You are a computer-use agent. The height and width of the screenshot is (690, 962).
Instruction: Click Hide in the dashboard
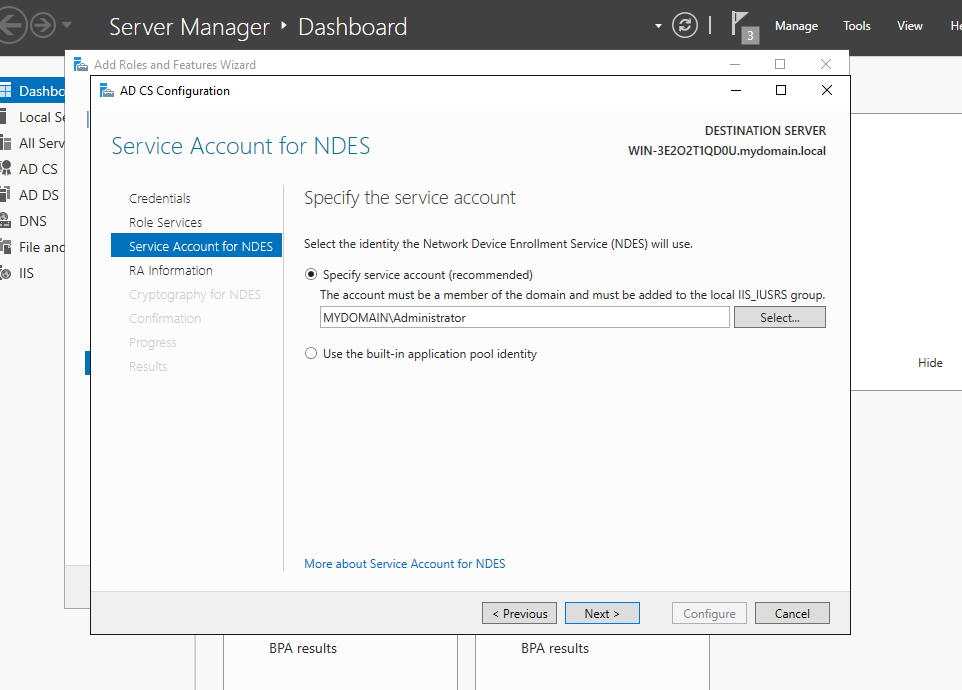[x=930, y=362]
